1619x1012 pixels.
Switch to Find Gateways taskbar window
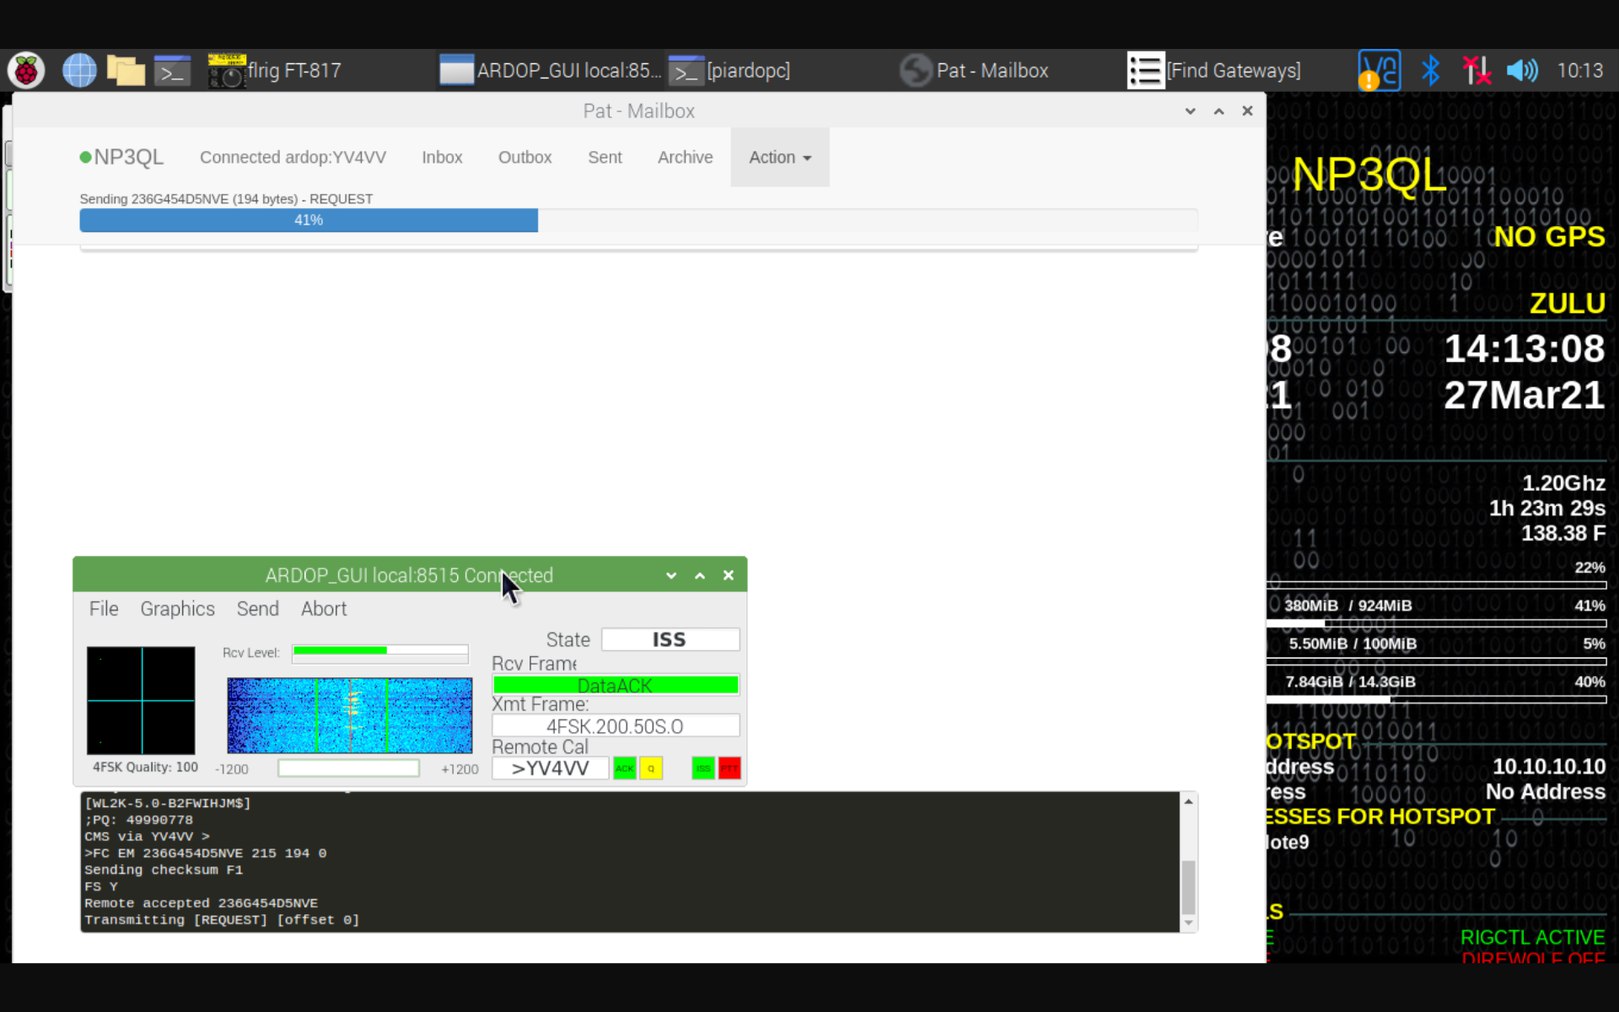tap(1214, 70)
